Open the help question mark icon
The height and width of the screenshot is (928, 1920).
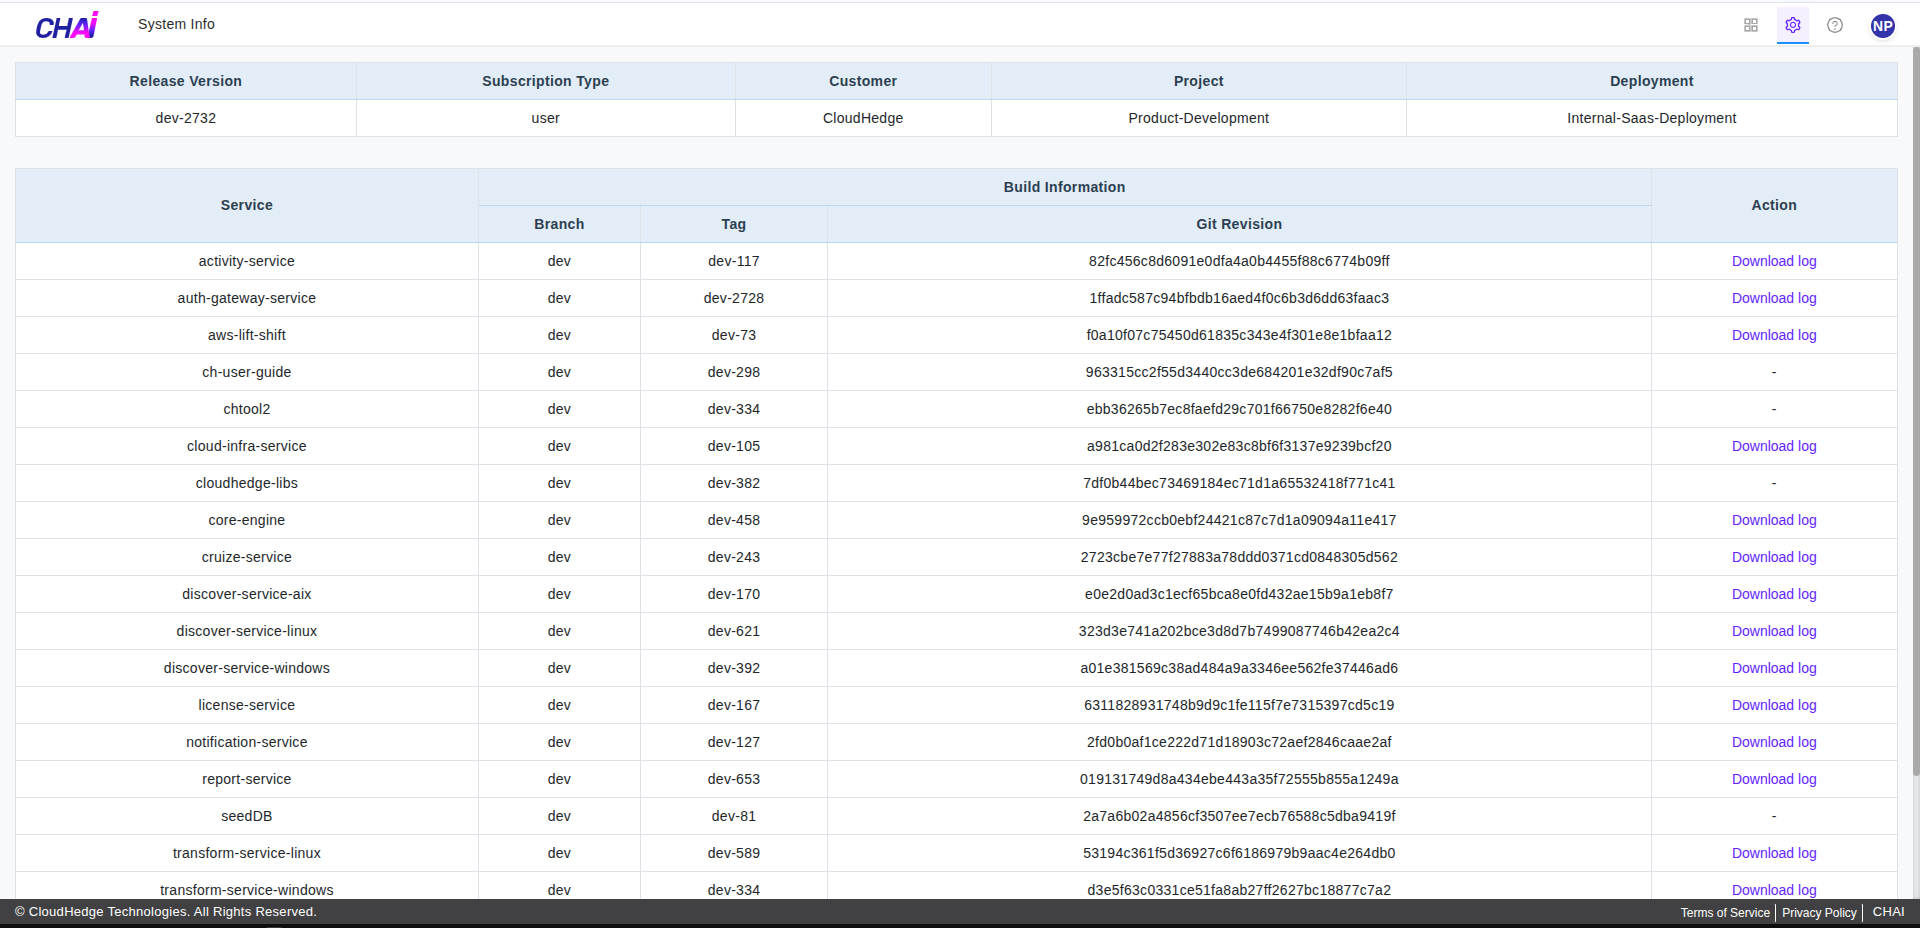(x=1835, y=25)
